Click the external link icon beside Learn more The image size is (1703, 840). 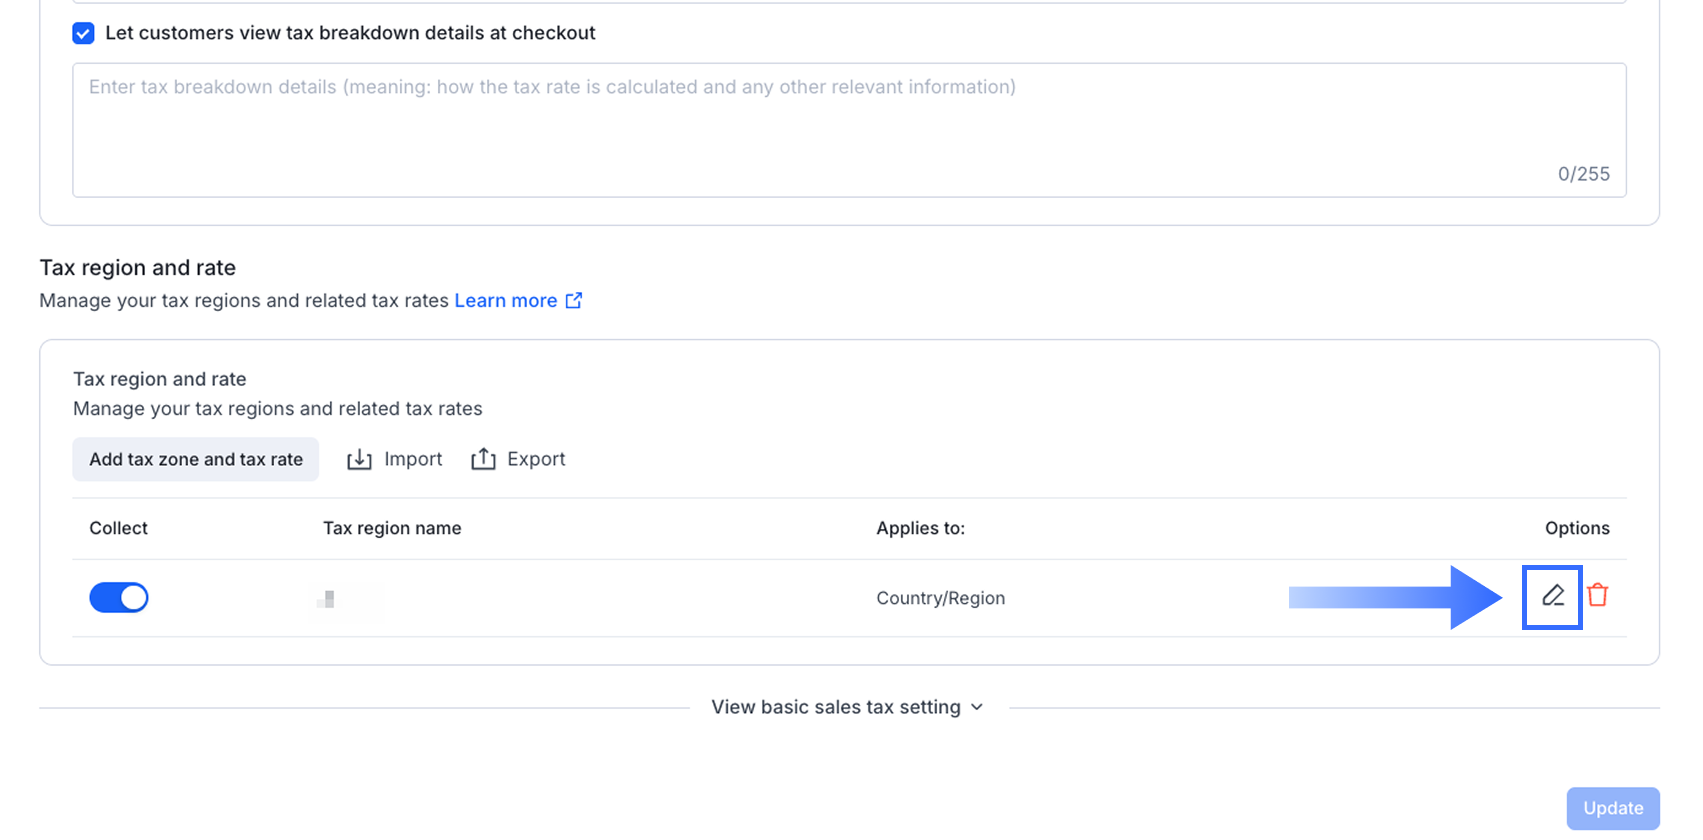pyautogui.click(x=574, y=301)
